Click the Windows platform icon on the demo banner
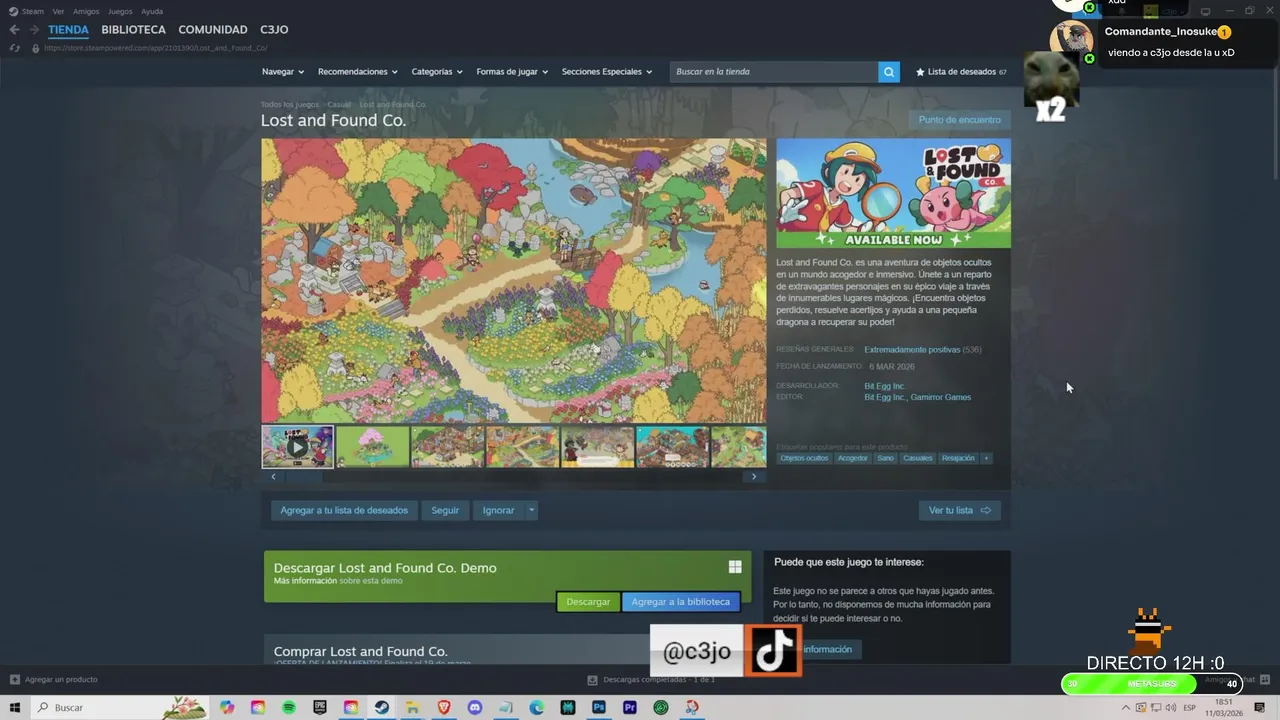 coord(735,567)
